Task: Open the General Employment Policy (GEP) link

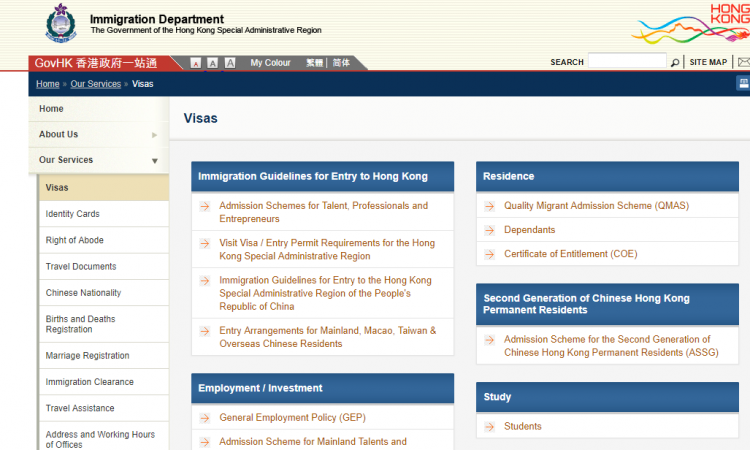Action: click(290, 418)
